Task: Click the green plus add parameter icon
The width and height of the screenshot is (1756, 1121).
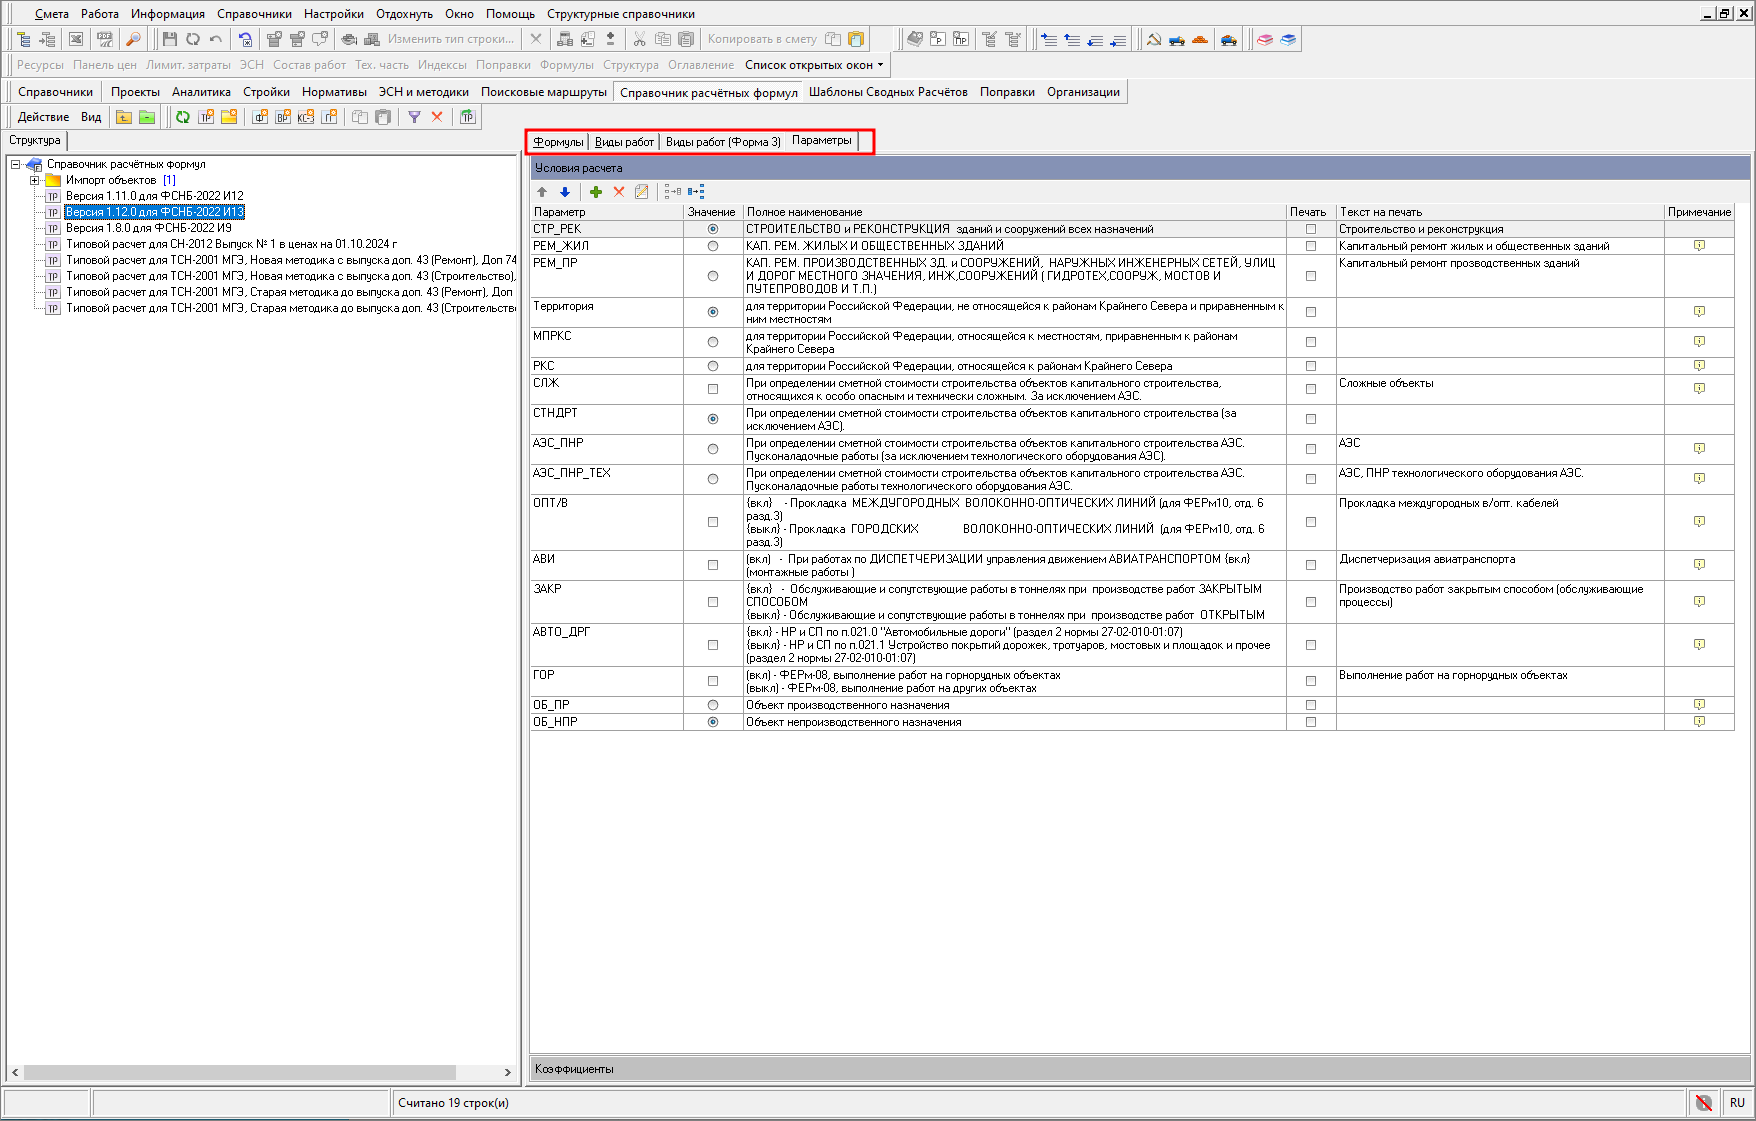Action: point(596,192)
